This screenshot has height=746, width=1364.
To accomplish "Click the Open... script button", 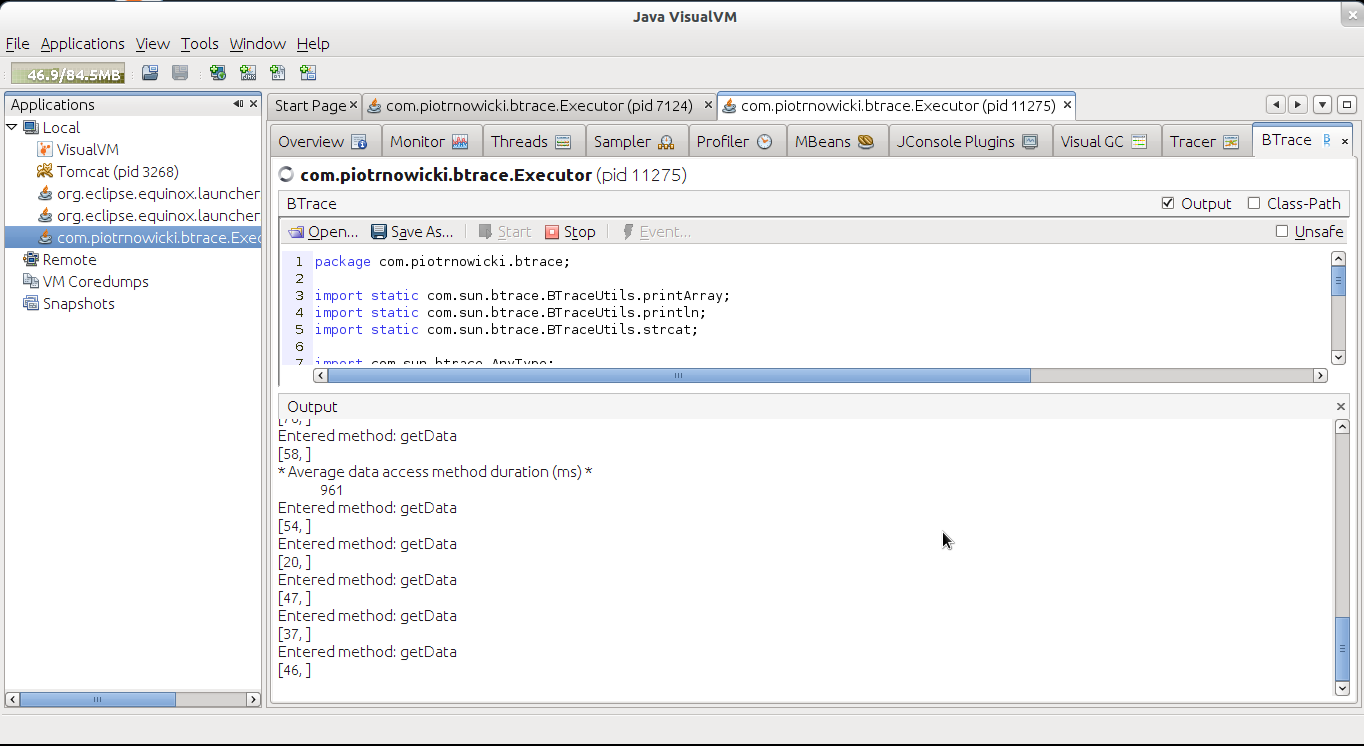I will tap(323, 231).
